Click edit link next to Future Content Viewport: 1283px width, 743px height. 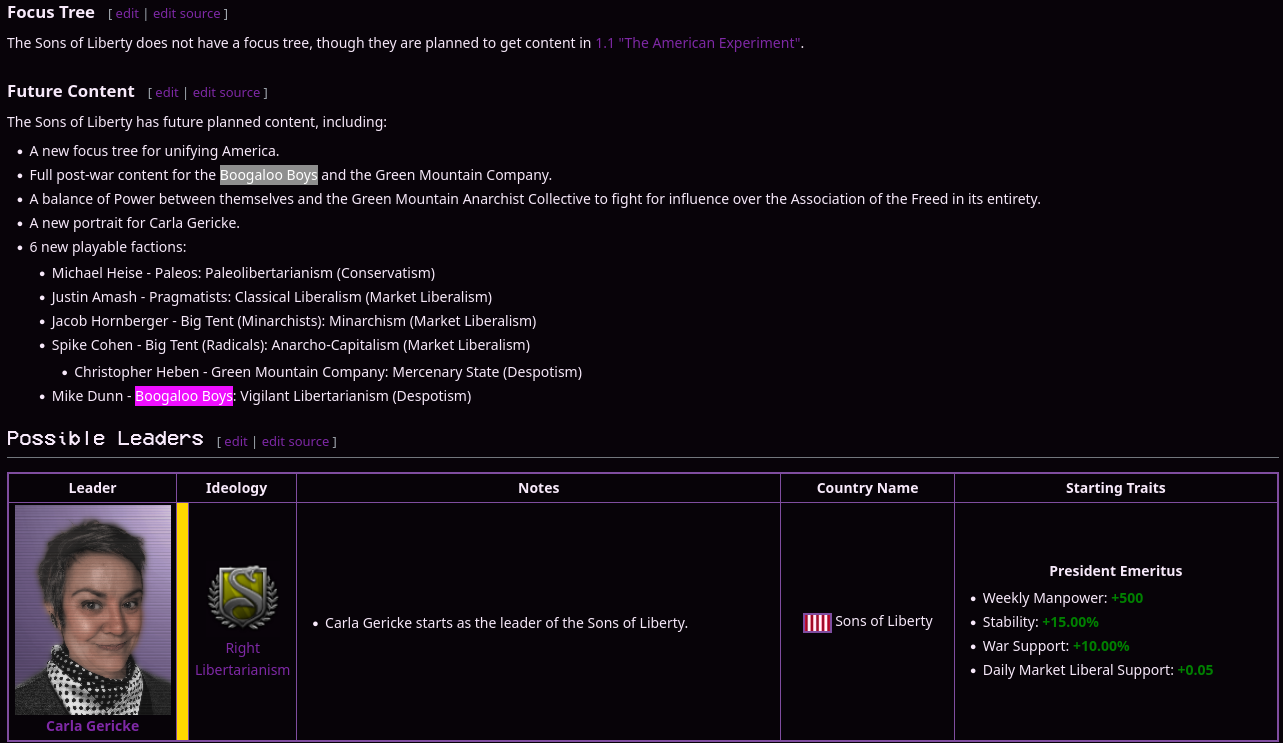pyautogui.click(x=167, y=92)
